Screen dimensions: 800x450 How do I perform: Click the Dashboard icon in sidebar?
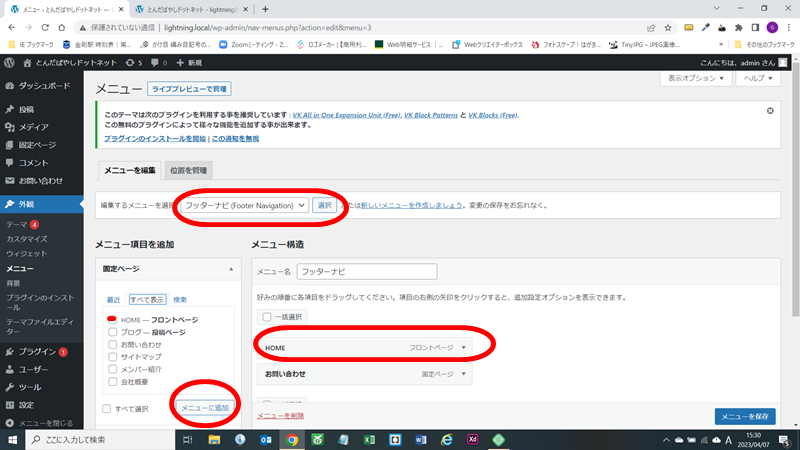9,87
